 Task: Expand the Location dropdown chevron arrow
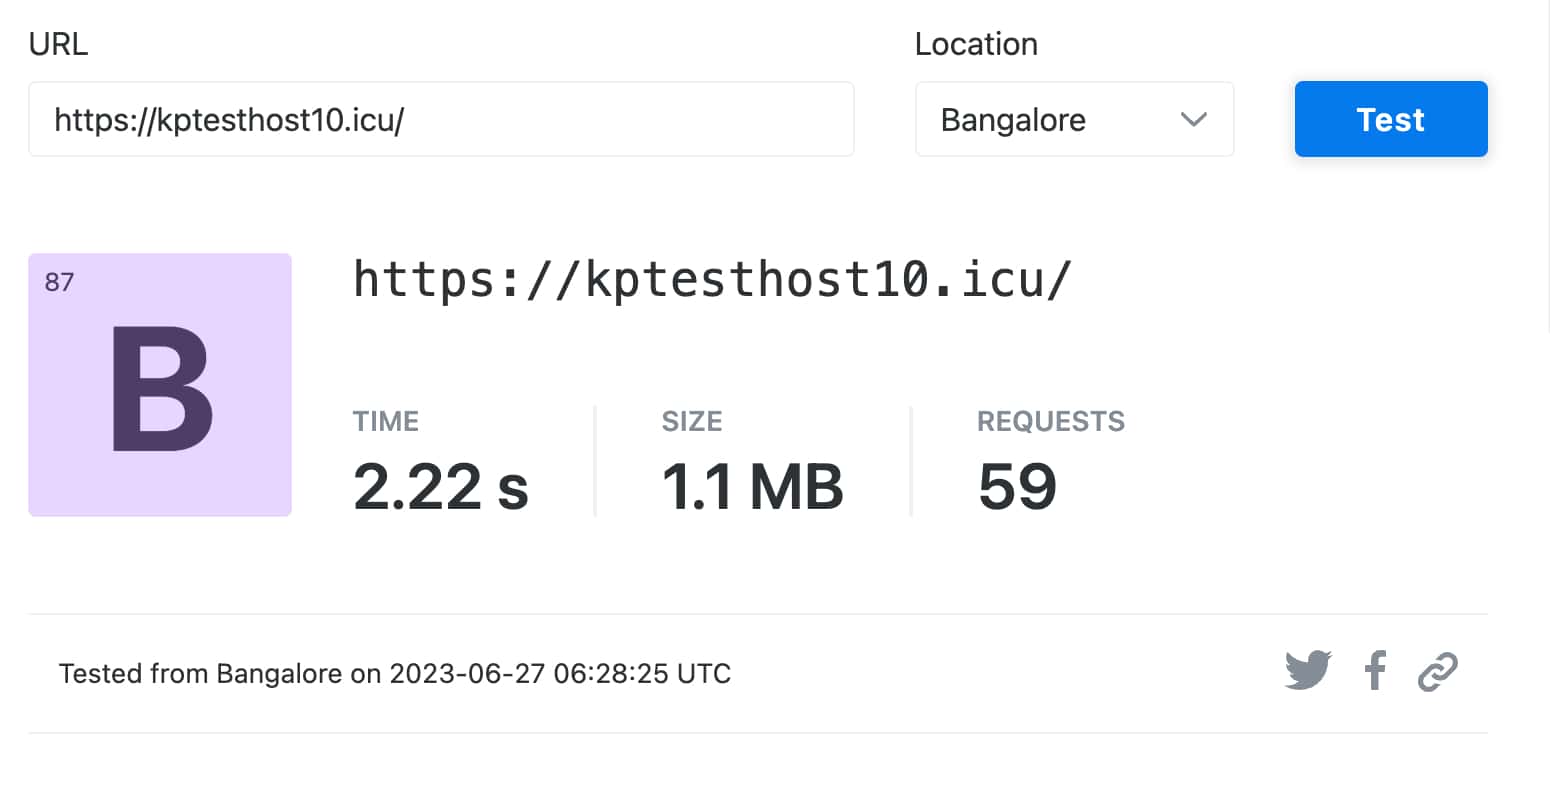(x=1193, y=120)
